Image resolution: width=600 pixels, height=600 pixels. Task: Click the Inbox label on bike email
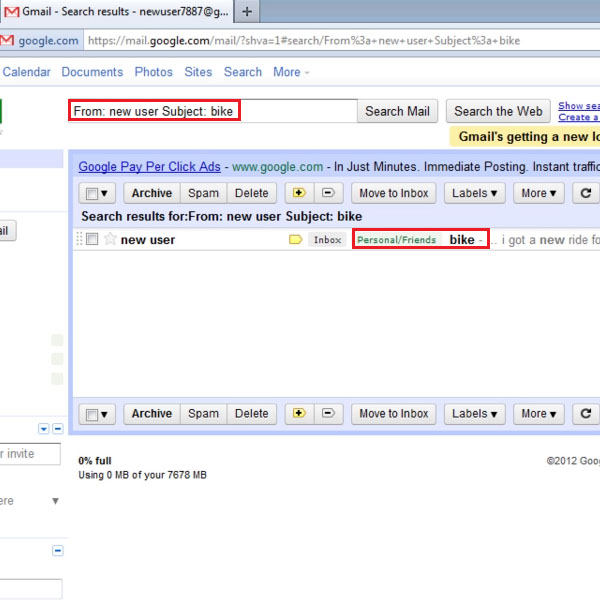tap(328, 240)
